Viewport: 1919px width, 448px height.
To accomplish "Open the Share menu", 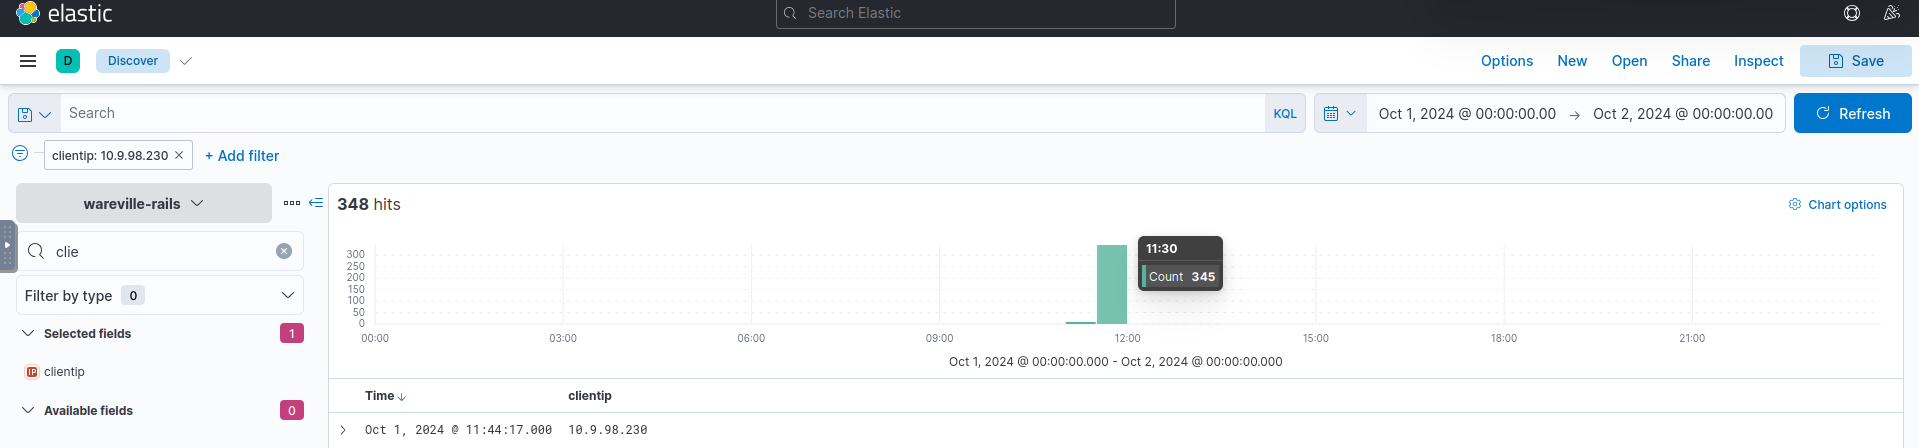I will [x=1690, y=61].
